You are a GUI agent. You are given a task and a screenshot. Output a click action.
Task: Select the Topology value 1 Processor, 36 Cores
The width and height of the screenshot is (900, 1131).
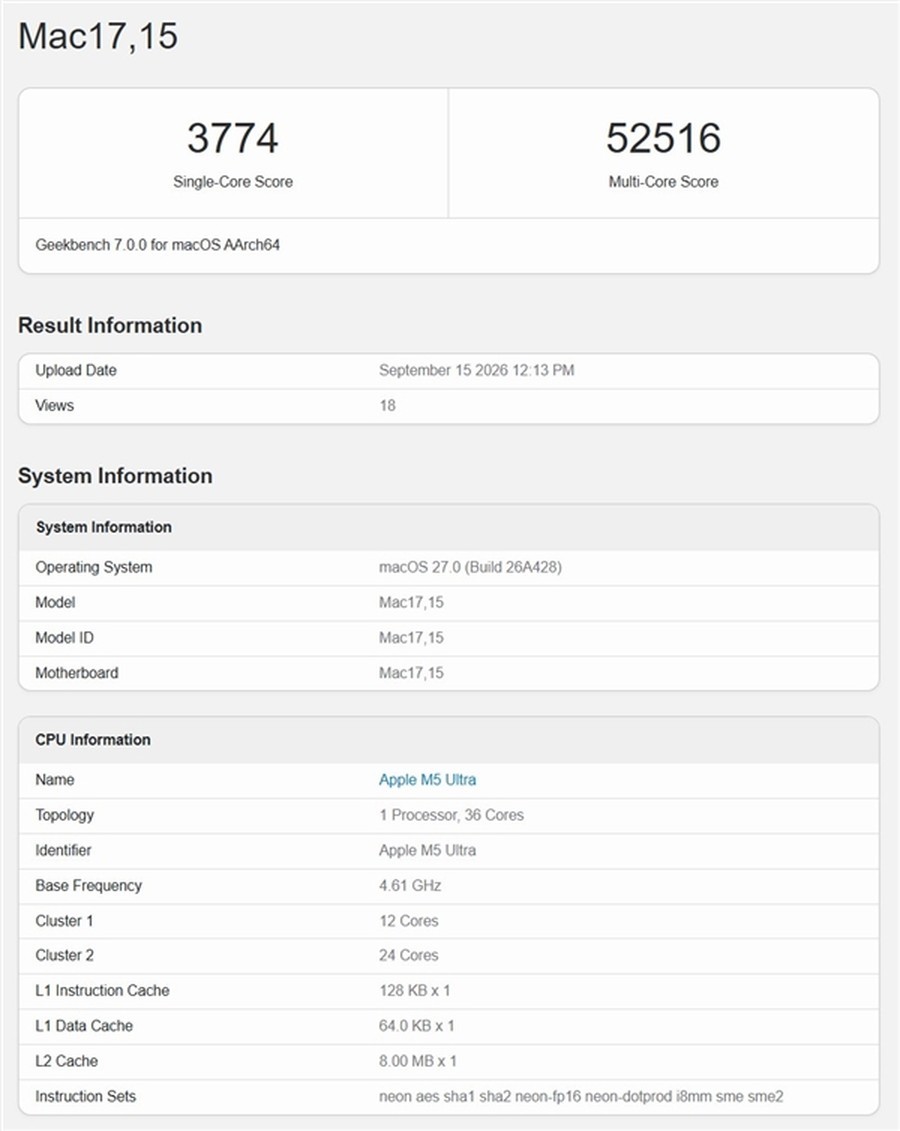coord(451,815)
